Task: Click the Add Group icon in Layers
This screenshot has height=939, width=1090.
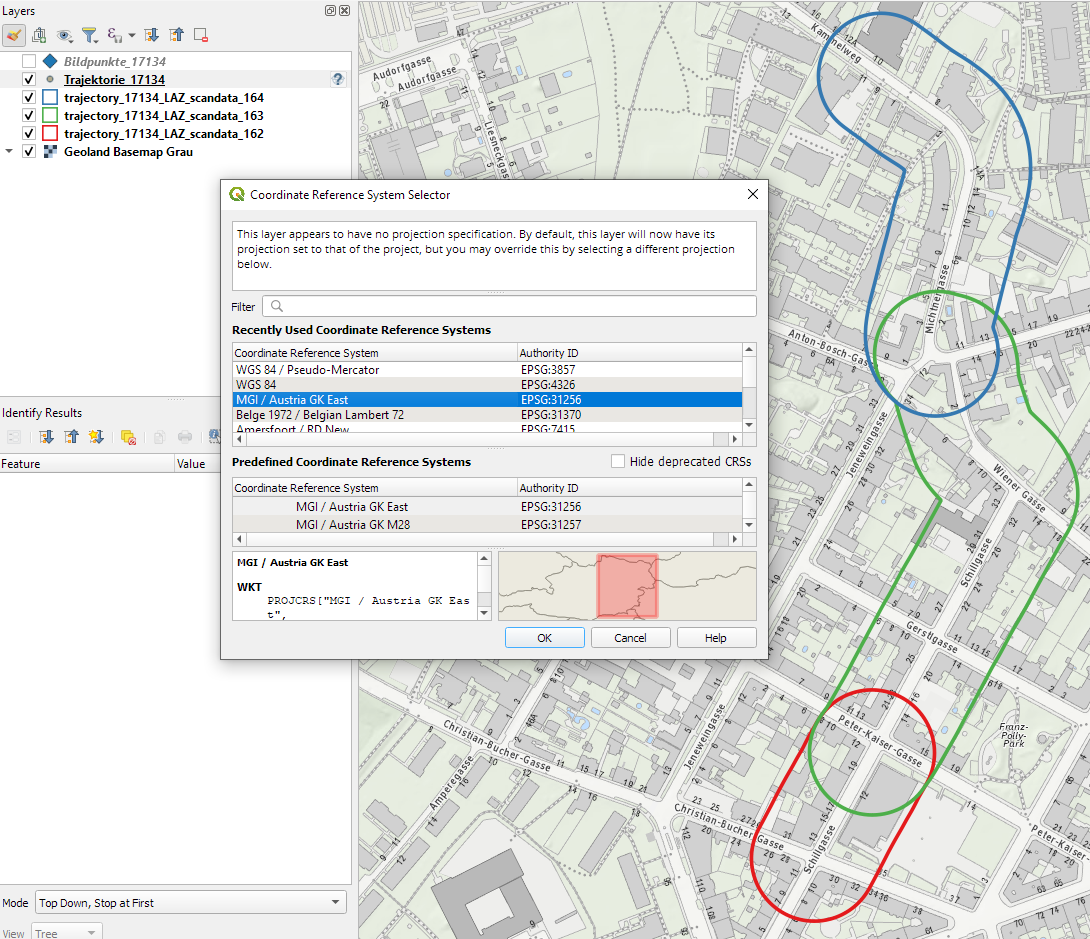Action: pyautogui.click(x=39, y=36)
